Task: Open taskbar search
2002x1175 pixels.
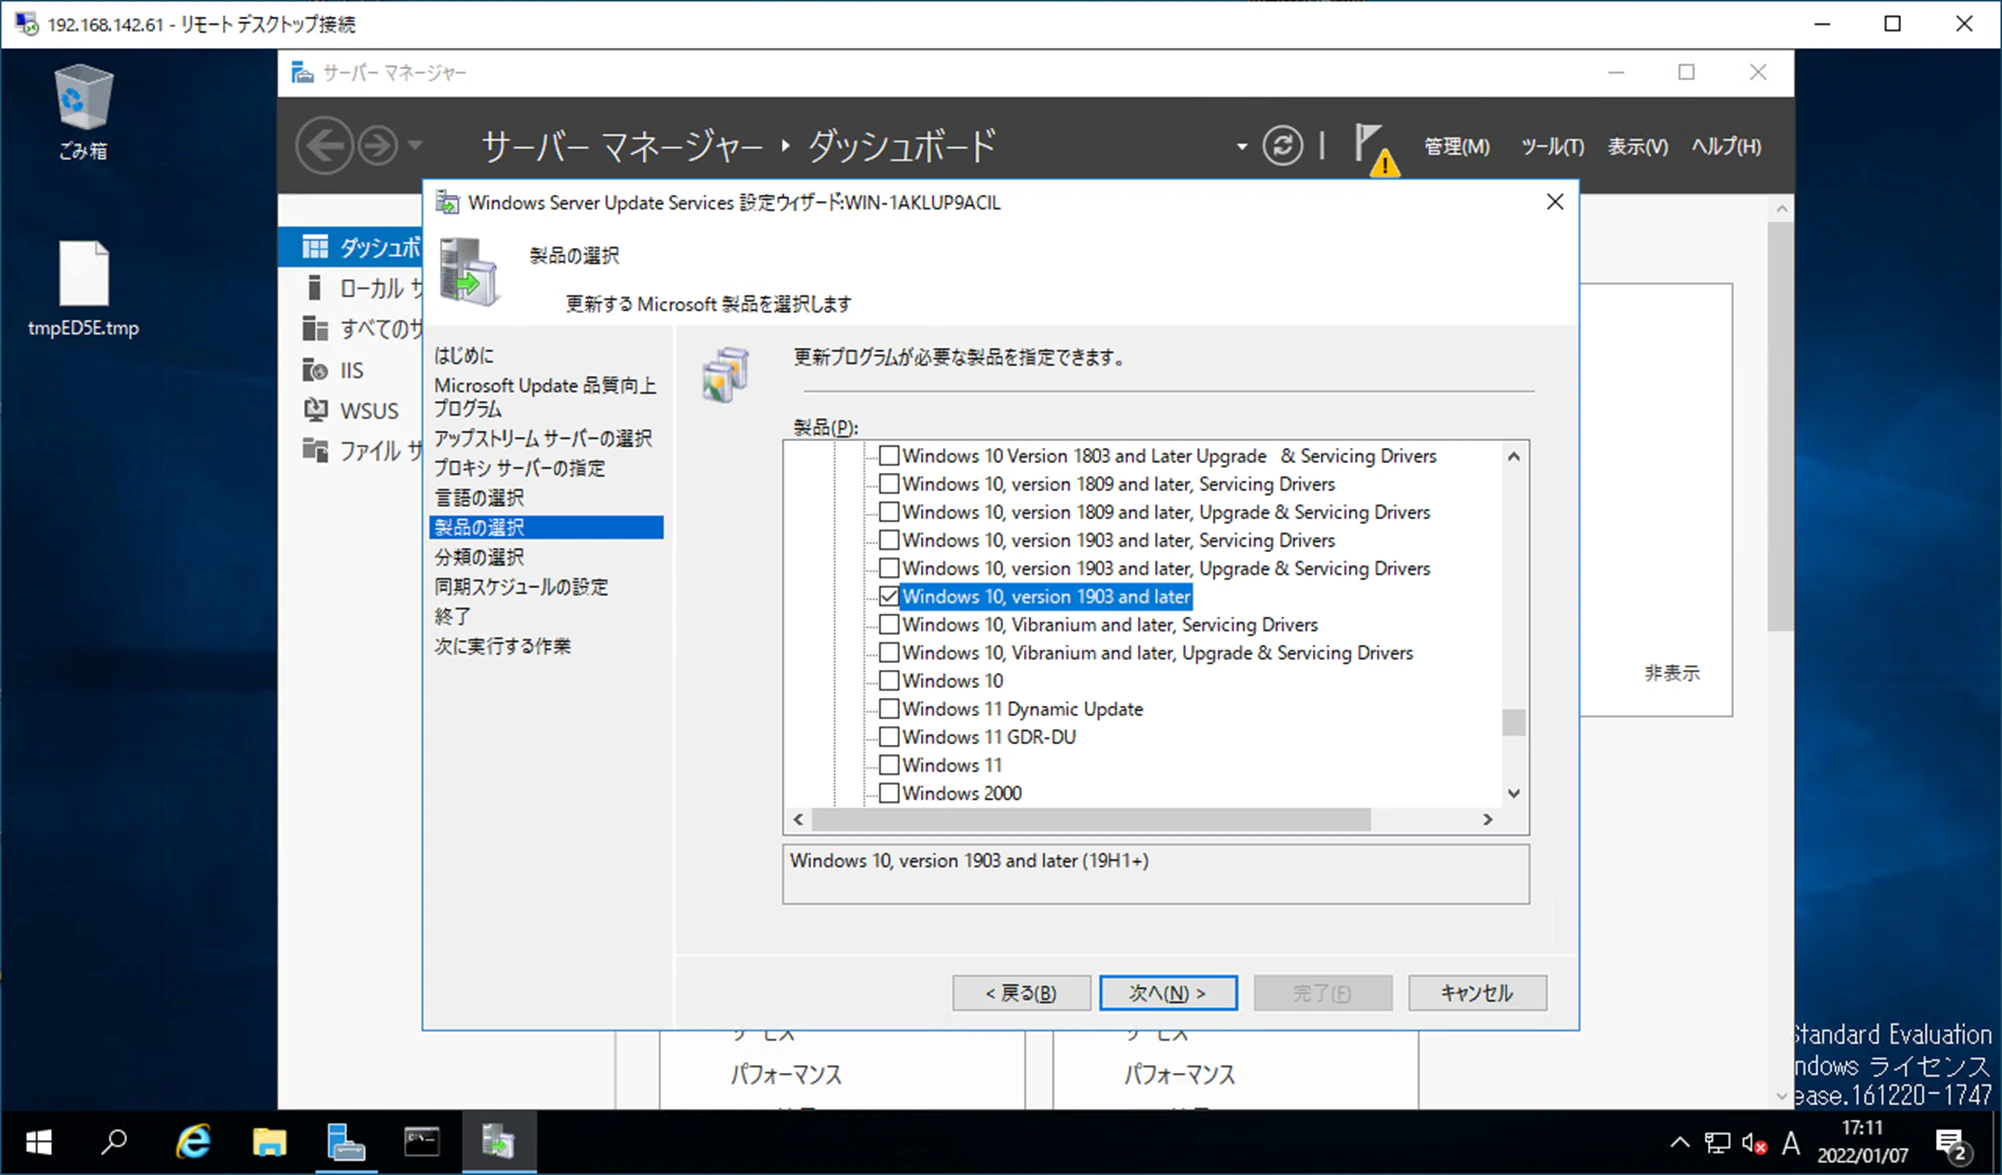Action: point(115,1142)
